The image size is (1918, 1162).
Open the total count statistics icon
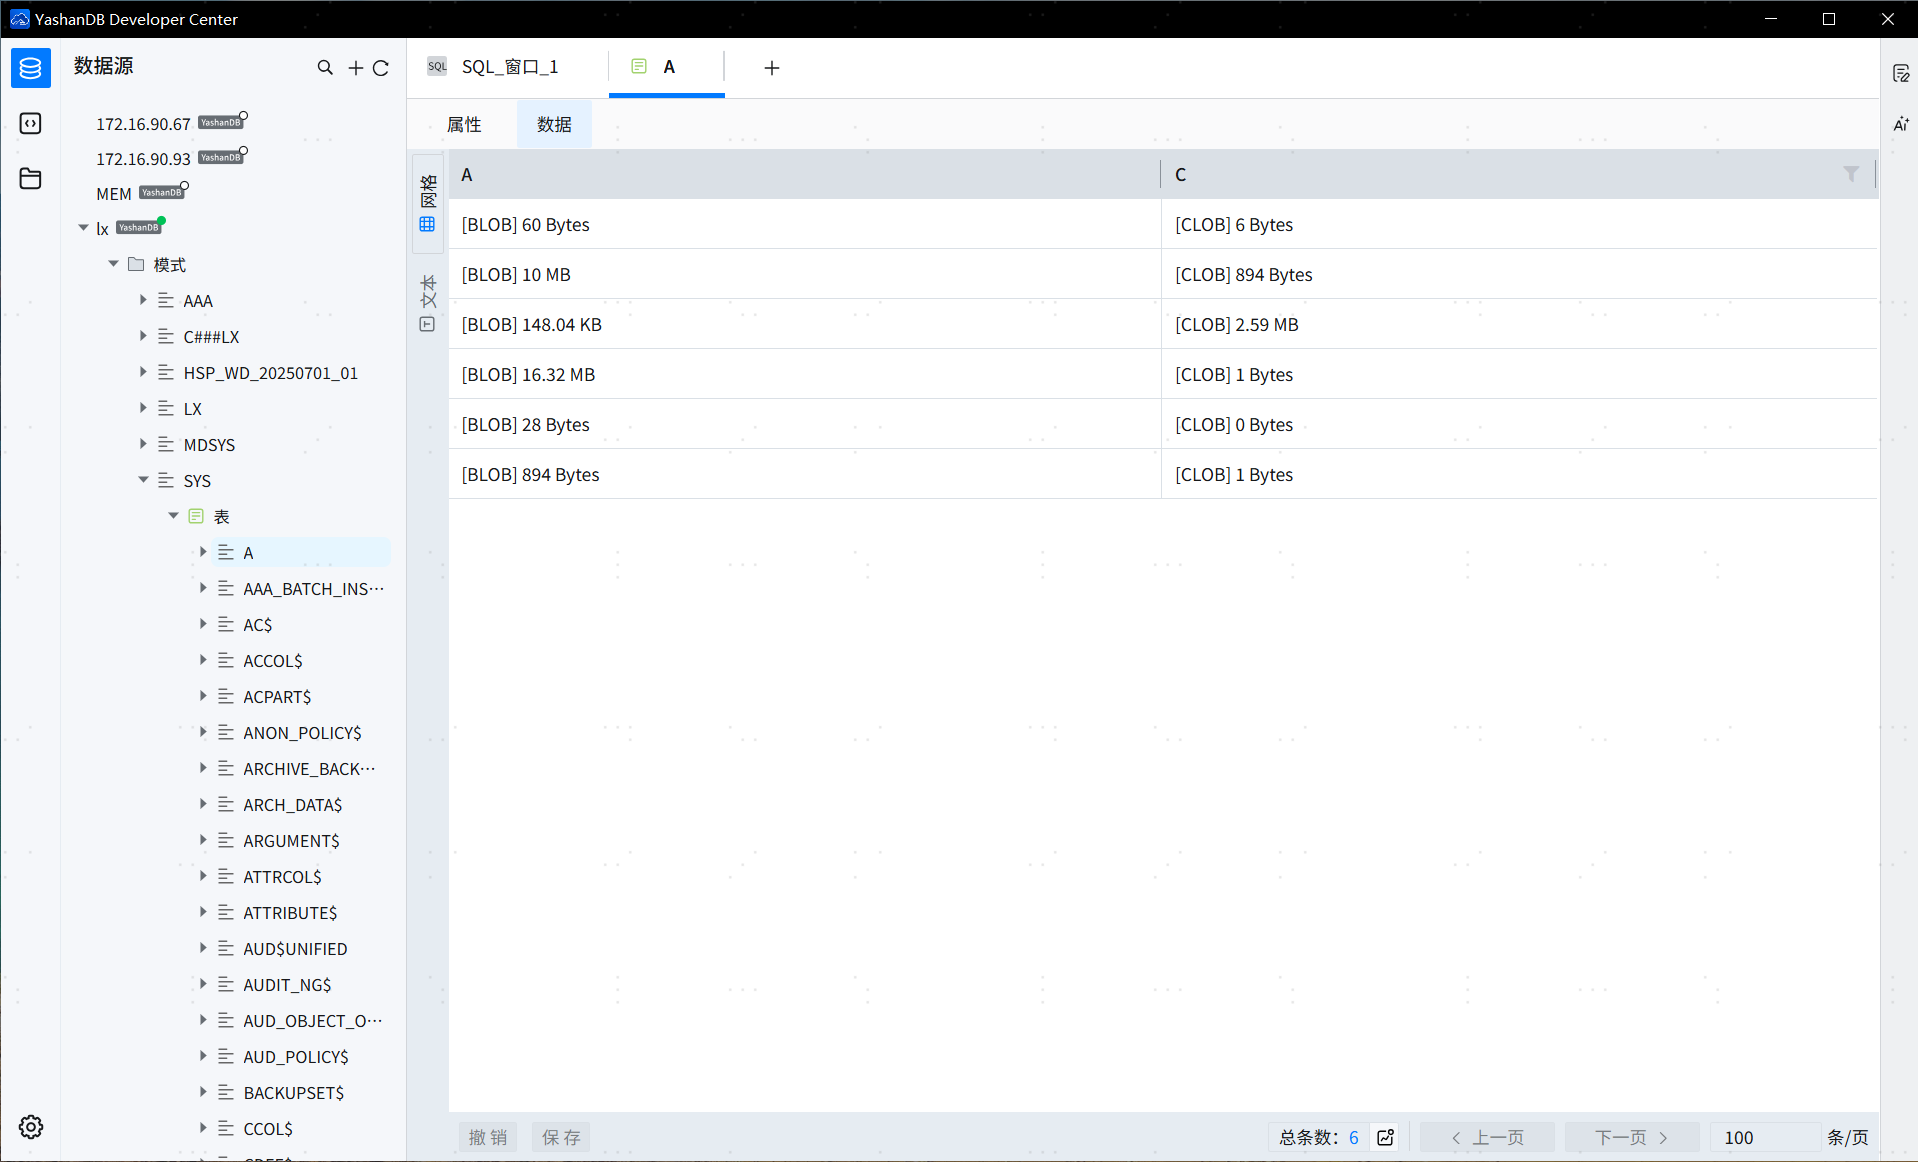1386,1137
